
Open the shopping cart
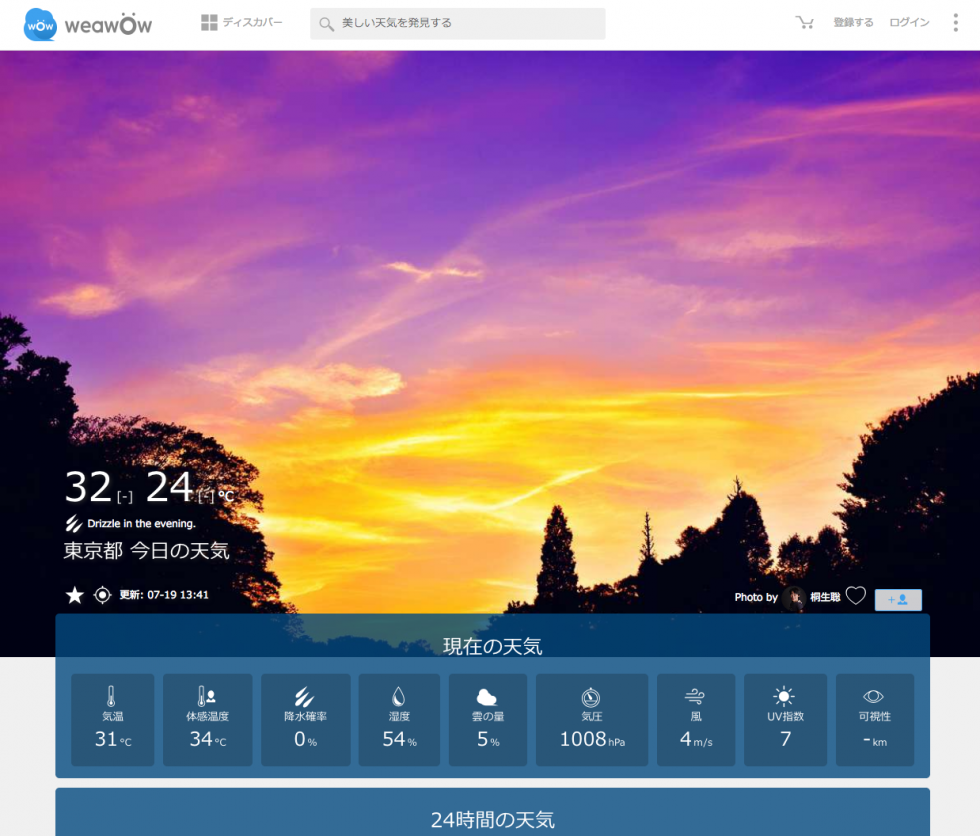[x=804, y=22]
